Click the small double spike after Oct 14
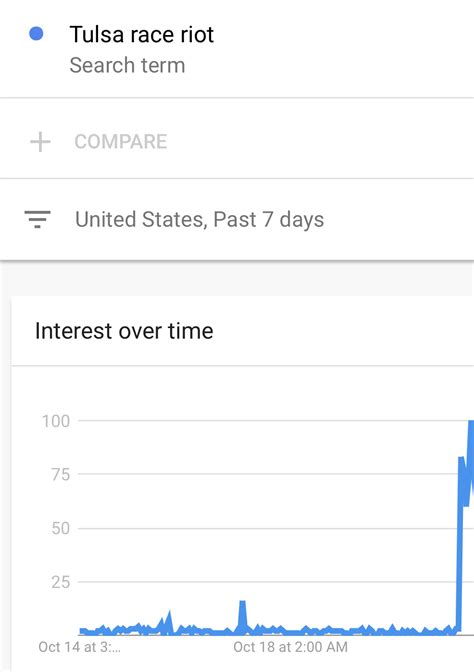This screenshot has width=474, height=672. point(165,621)
